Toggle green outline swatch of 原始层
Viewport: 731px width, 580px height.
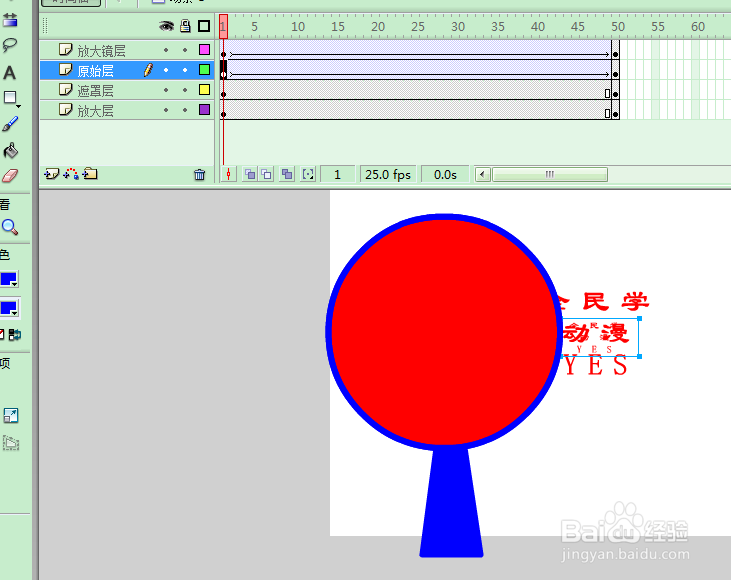pyautogui.click(x=204, y=69)
